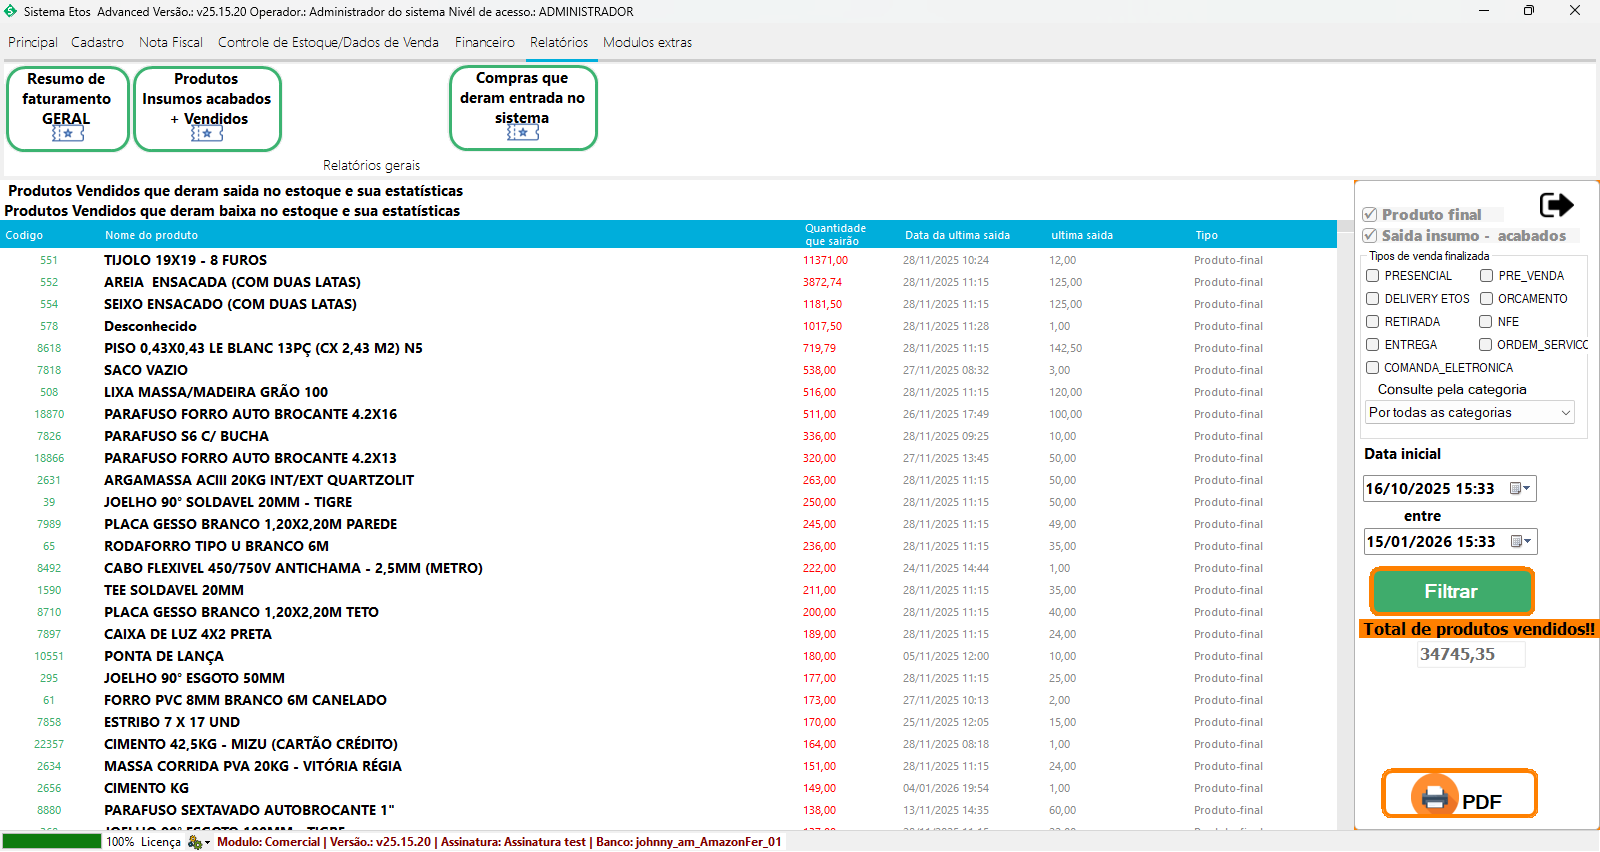This screenshot has width=1600, height=852.
Task: Check the DELIVERY ETOS checkbox
Action: click(x=1373, y=299)
